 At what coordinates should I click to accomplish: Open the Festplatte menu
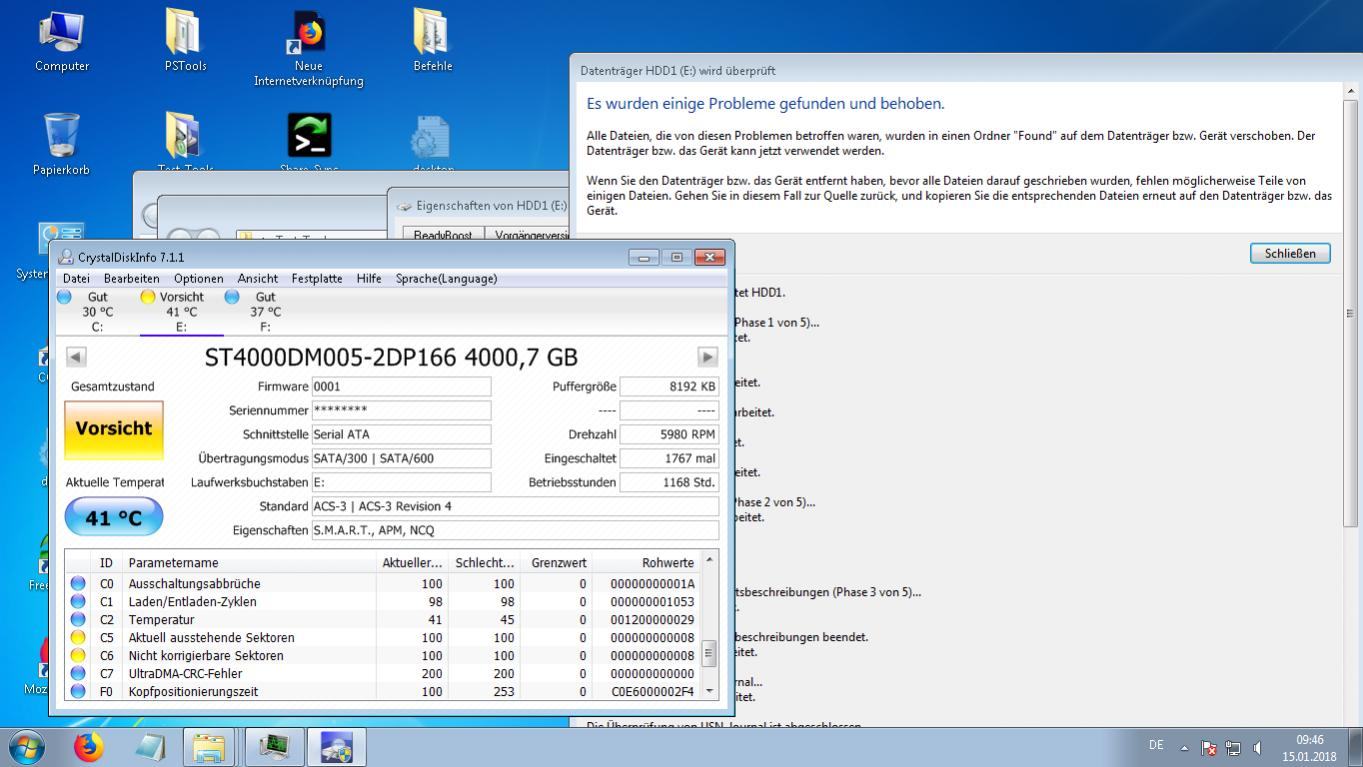coord(317,279)
